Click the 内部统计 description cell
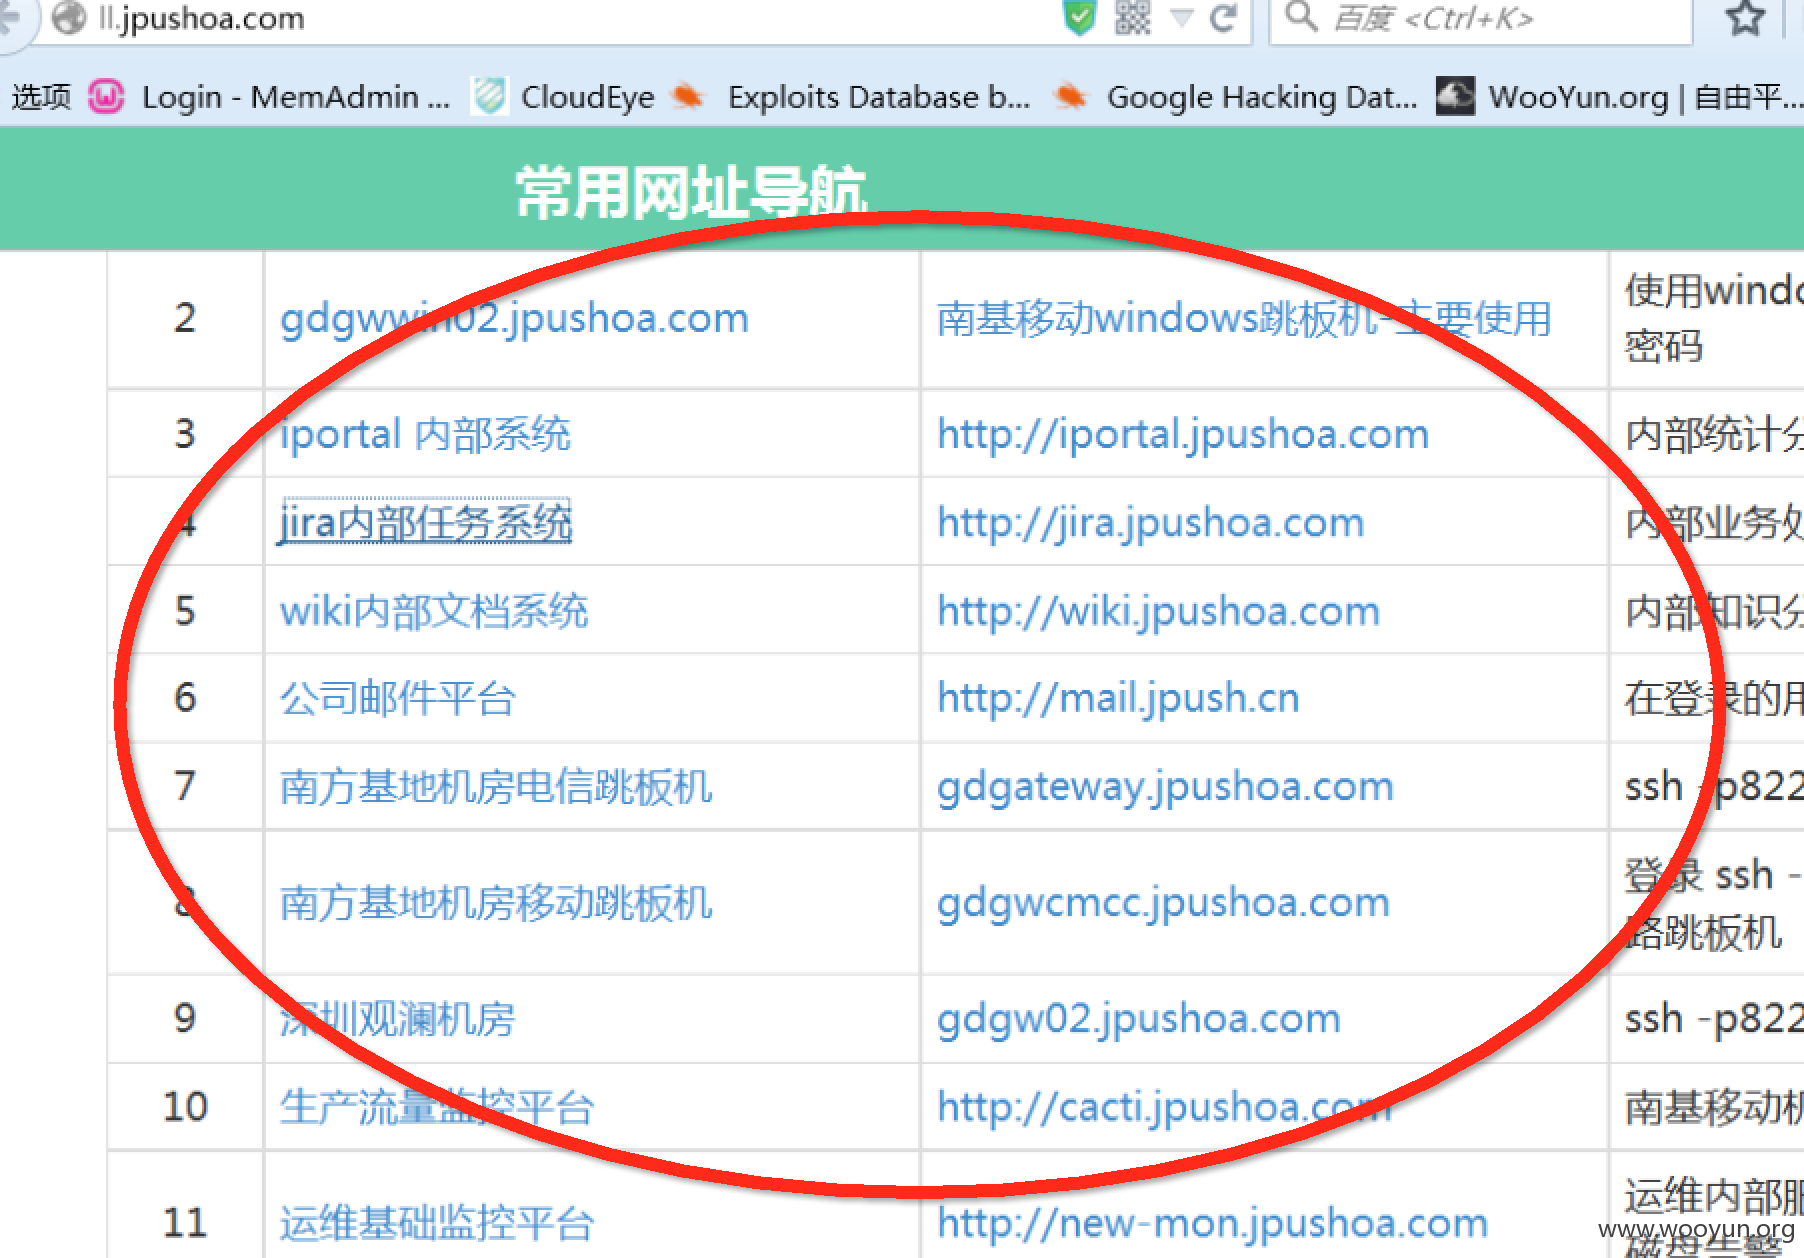The width and height of the screenshot is (1804, 1258). click(x=1708, y=434)
